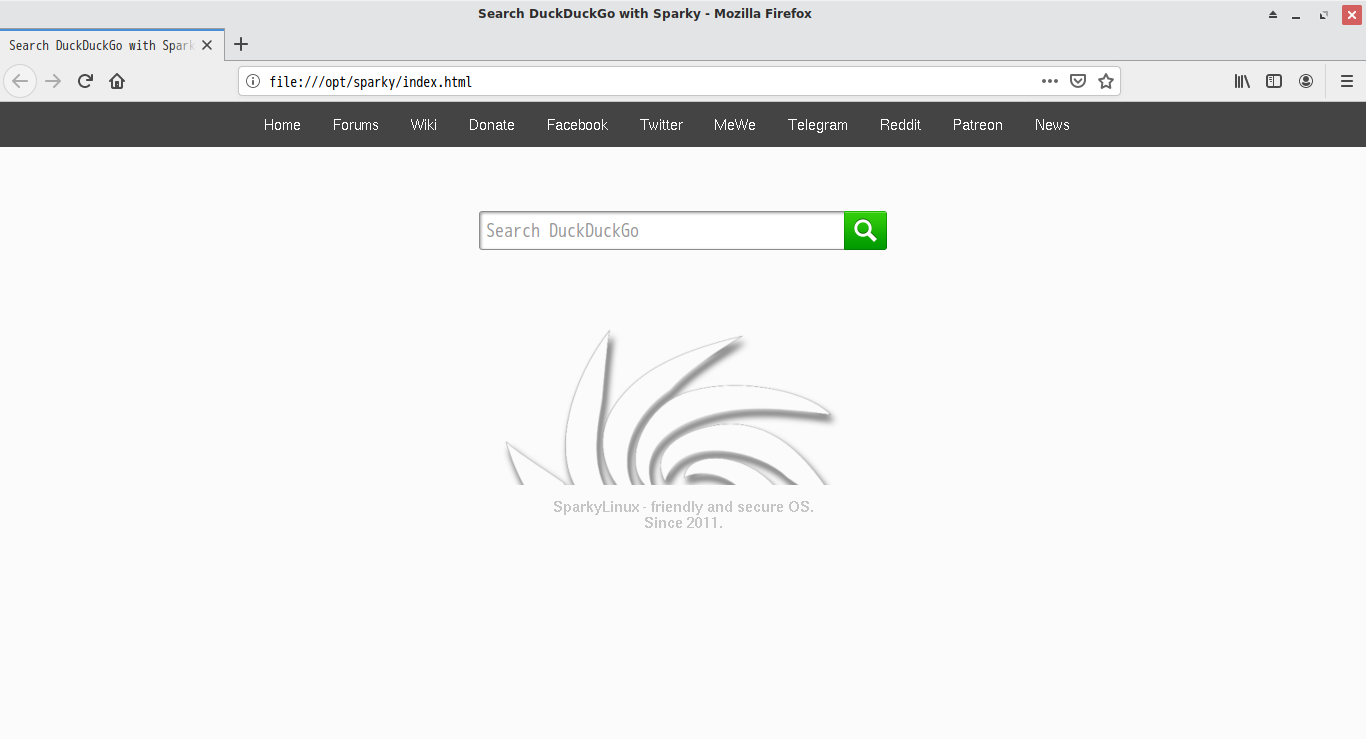The width and height of the screenshot is (1366, 739).
Task: Open the Firefox hamburger menu
Action: [x=1347, y=81]
